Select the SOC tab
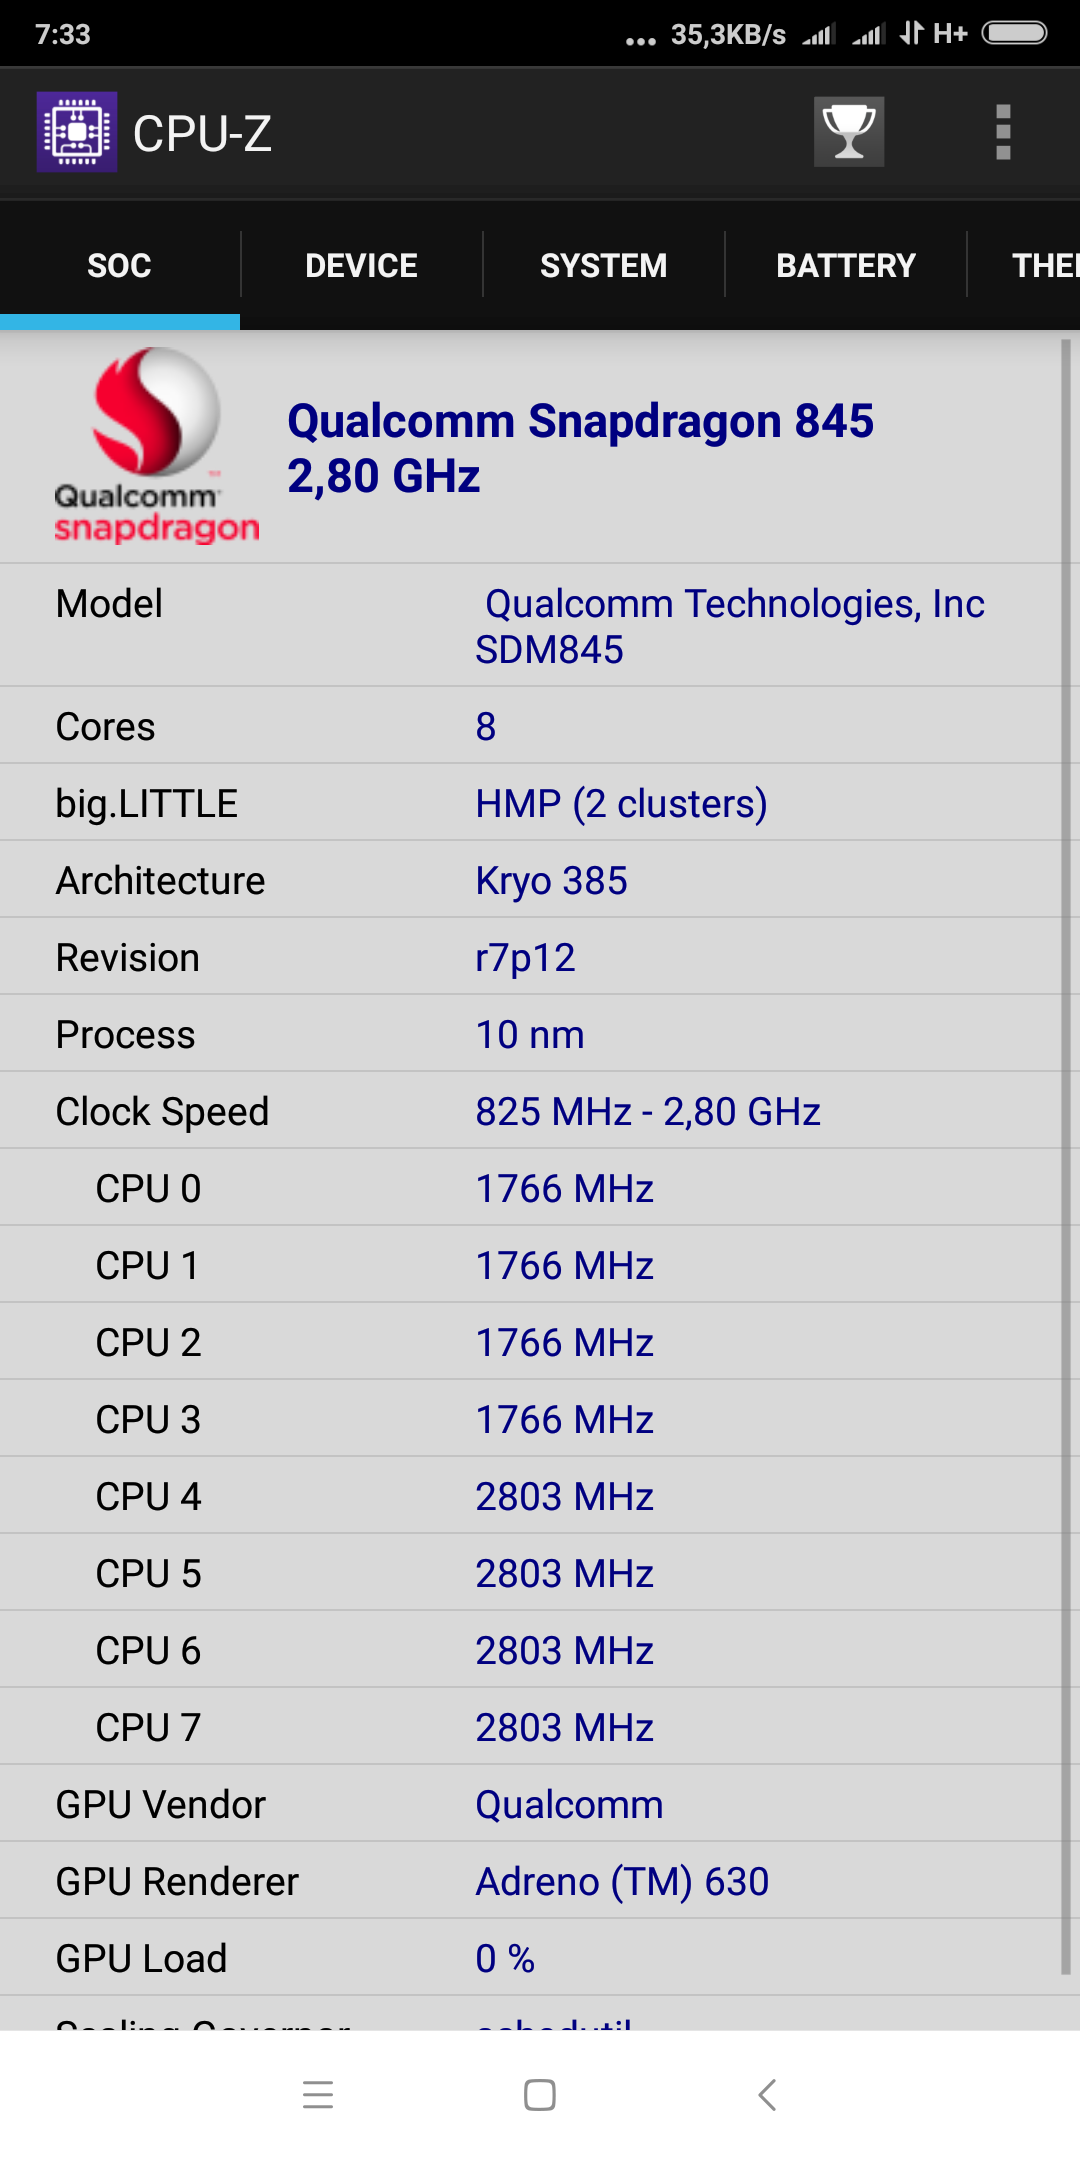1080x2160 pixels. 120,266
